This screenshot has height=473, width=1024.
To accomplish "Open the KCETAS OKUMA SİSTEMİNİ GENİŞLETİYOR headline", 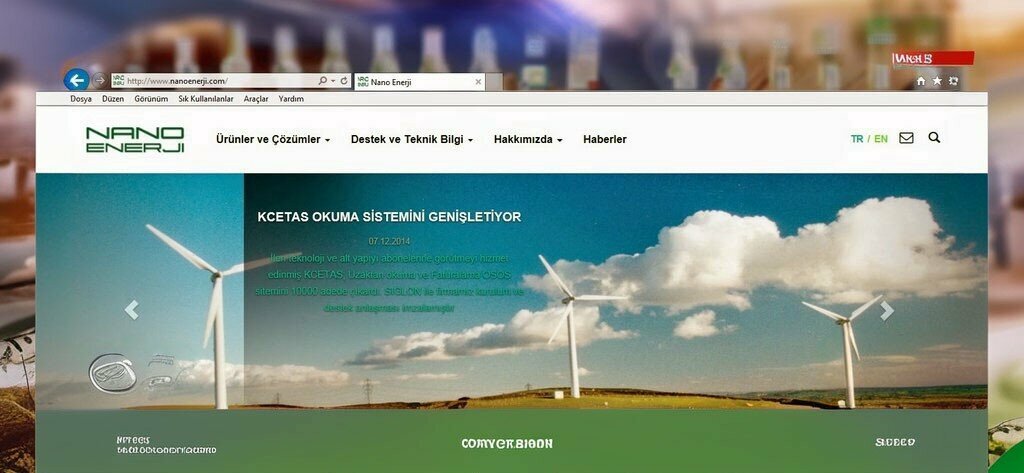I will (x=389, y=217).
